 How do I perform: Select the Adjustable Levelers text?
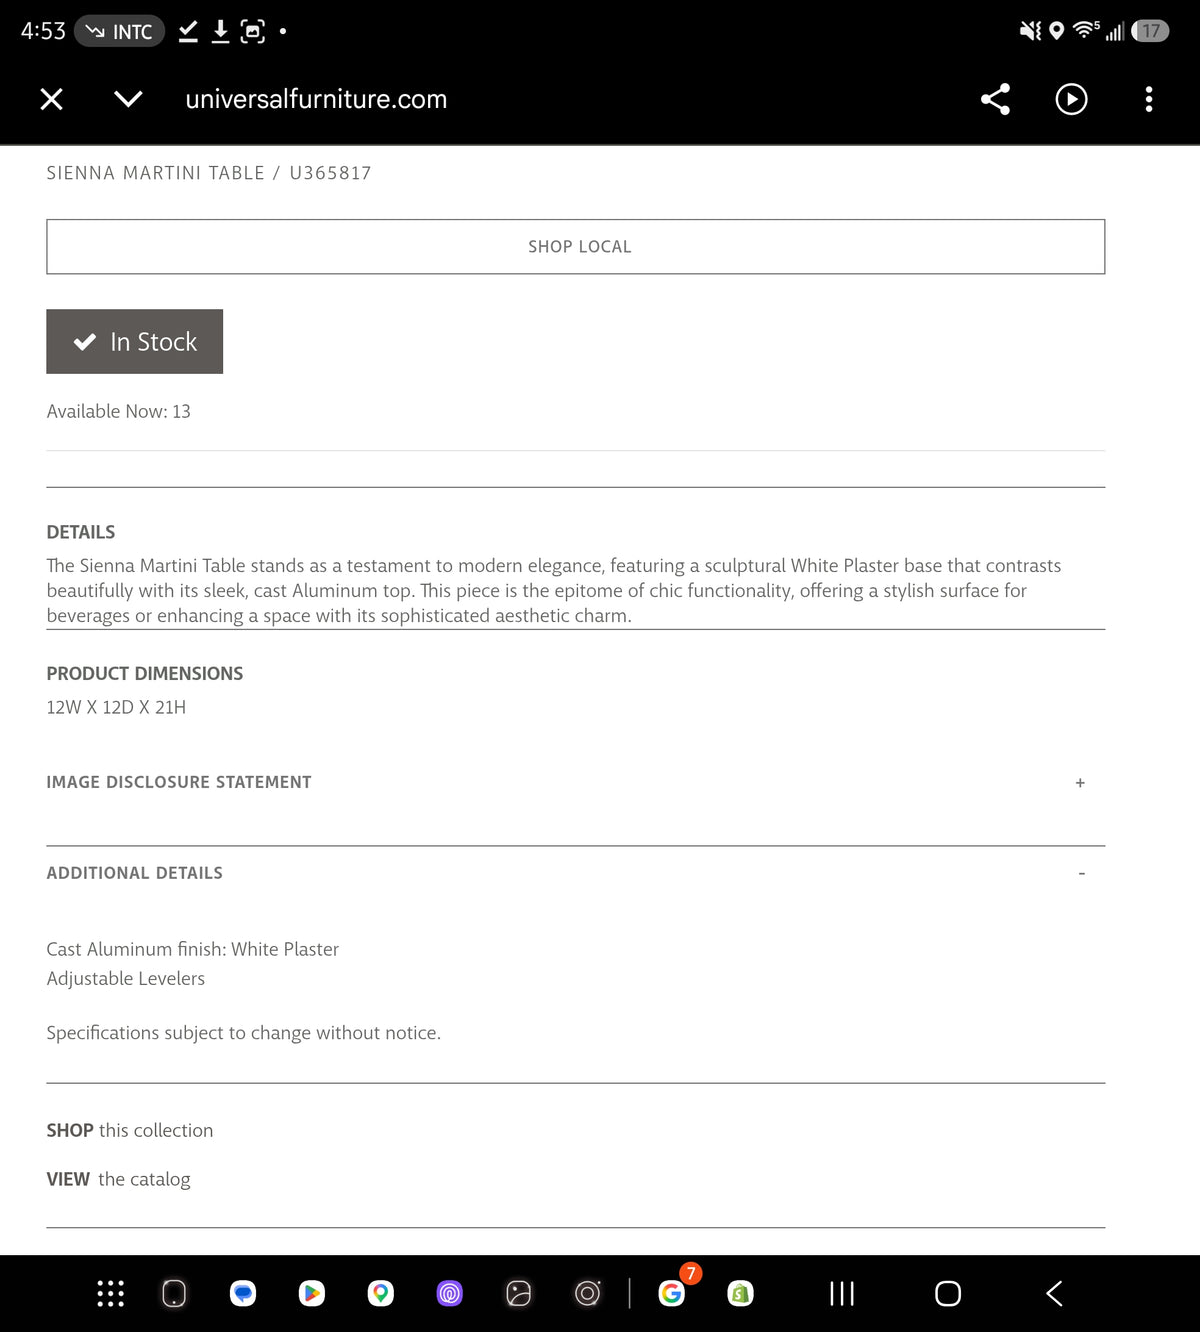point(126,978)
